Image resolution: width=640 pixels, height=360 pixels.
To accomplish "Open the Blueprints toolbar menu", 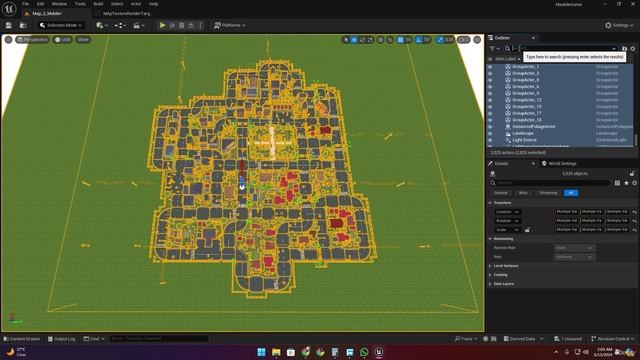I will [x=120, y=25].
